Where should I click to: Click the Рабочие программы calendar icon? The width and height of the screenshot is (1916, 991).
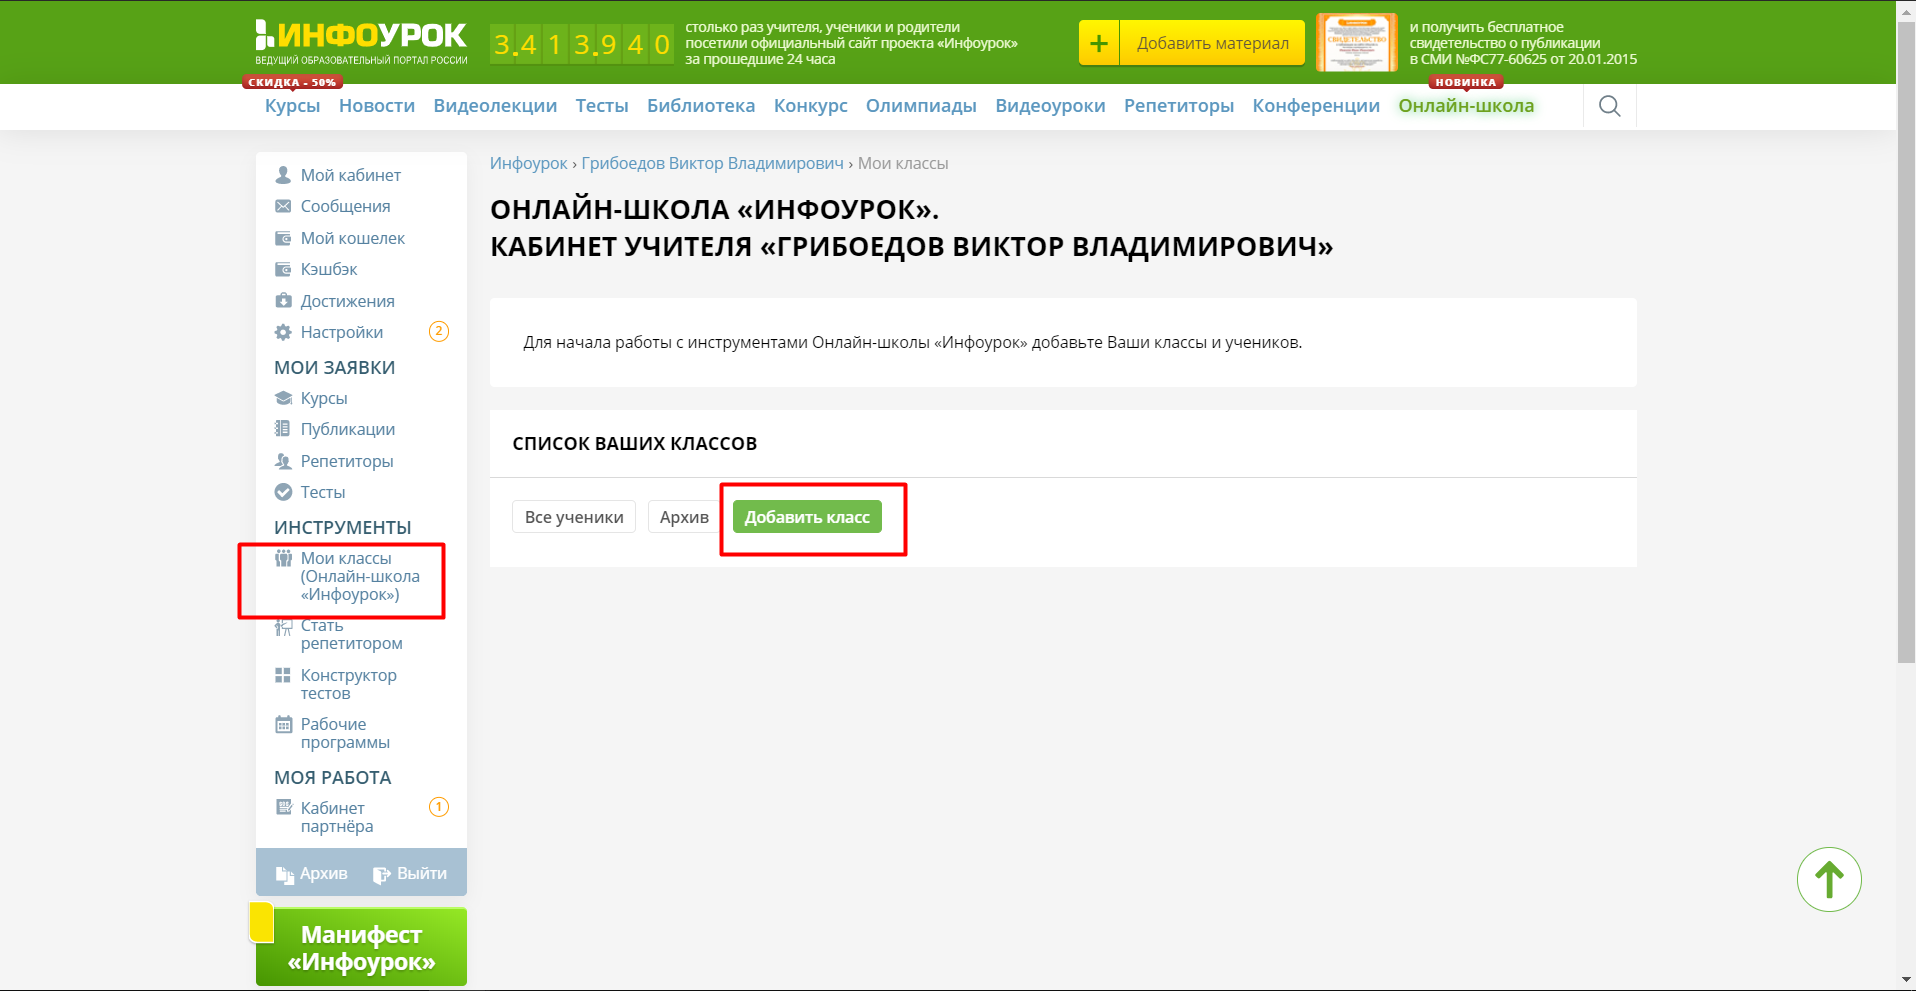click(283, 725)
